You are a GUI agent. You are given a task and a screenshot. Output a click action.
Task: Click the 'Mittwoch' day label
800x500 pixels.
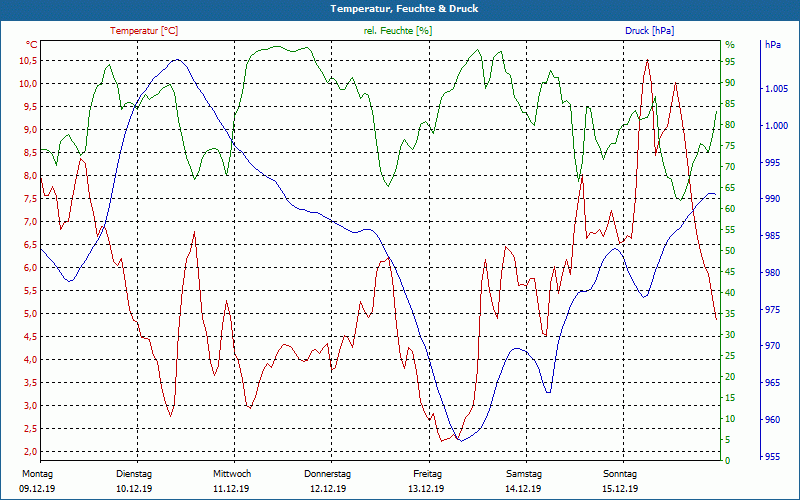click(232, 473)
